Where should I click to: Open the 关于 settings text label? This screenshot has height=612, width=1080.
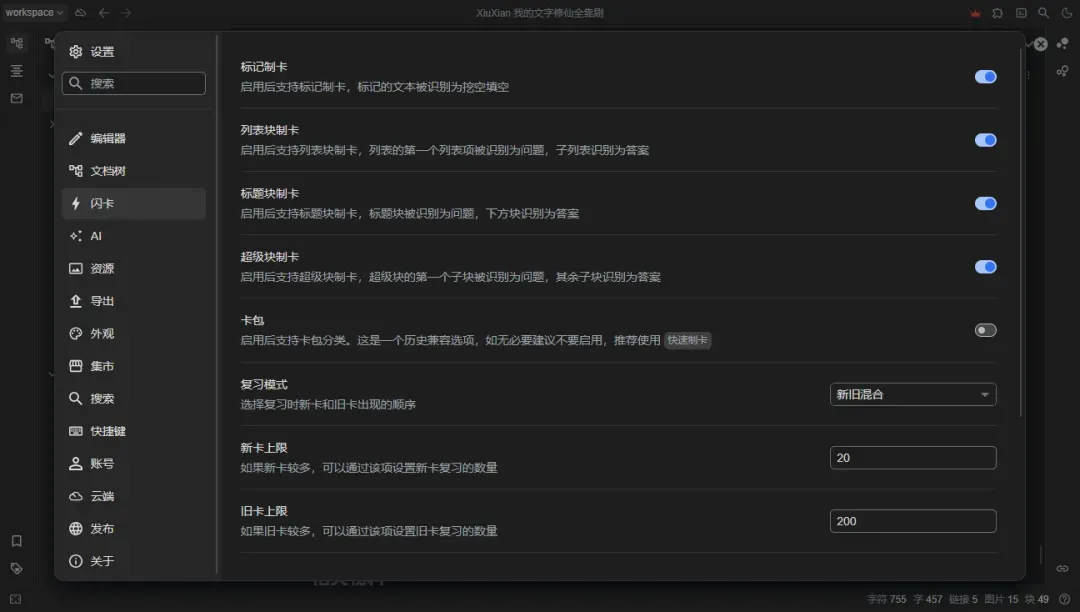(x=102, y=561)
